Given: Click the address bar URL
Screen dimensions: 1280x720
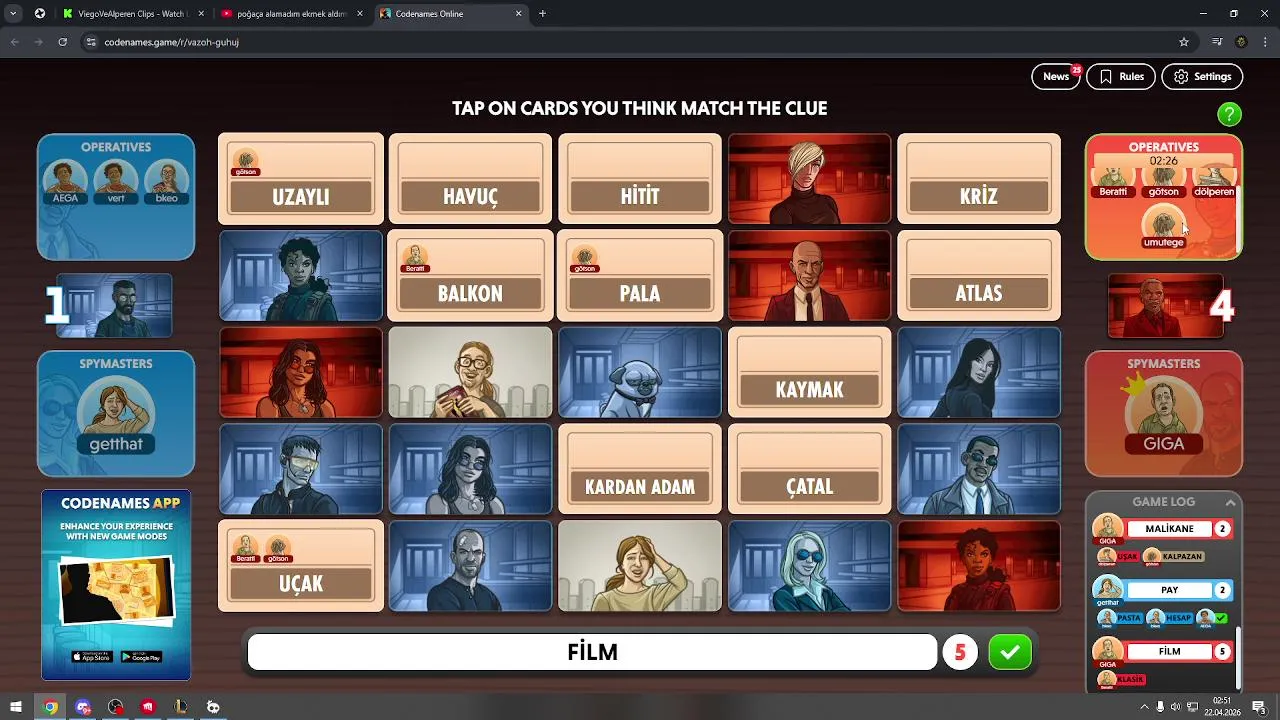Looking at the screenshot, I should 171,42.
